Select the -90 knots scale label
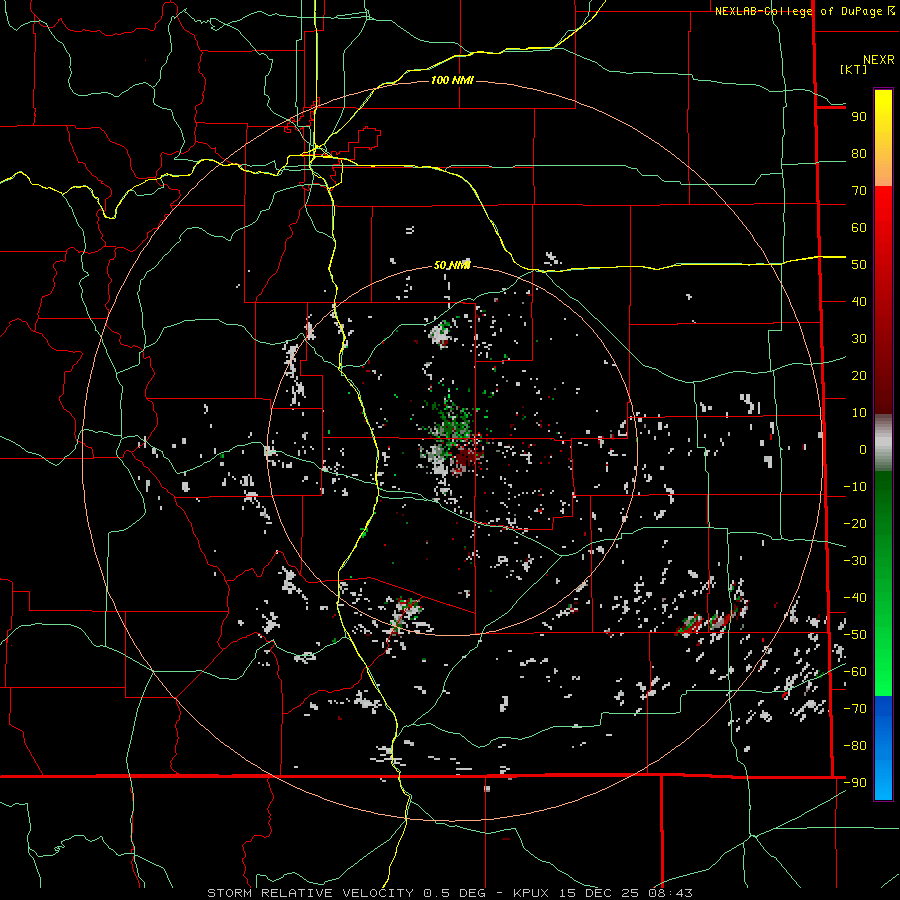The width and height of the screenshot is (900, 900). click(855, 783)
